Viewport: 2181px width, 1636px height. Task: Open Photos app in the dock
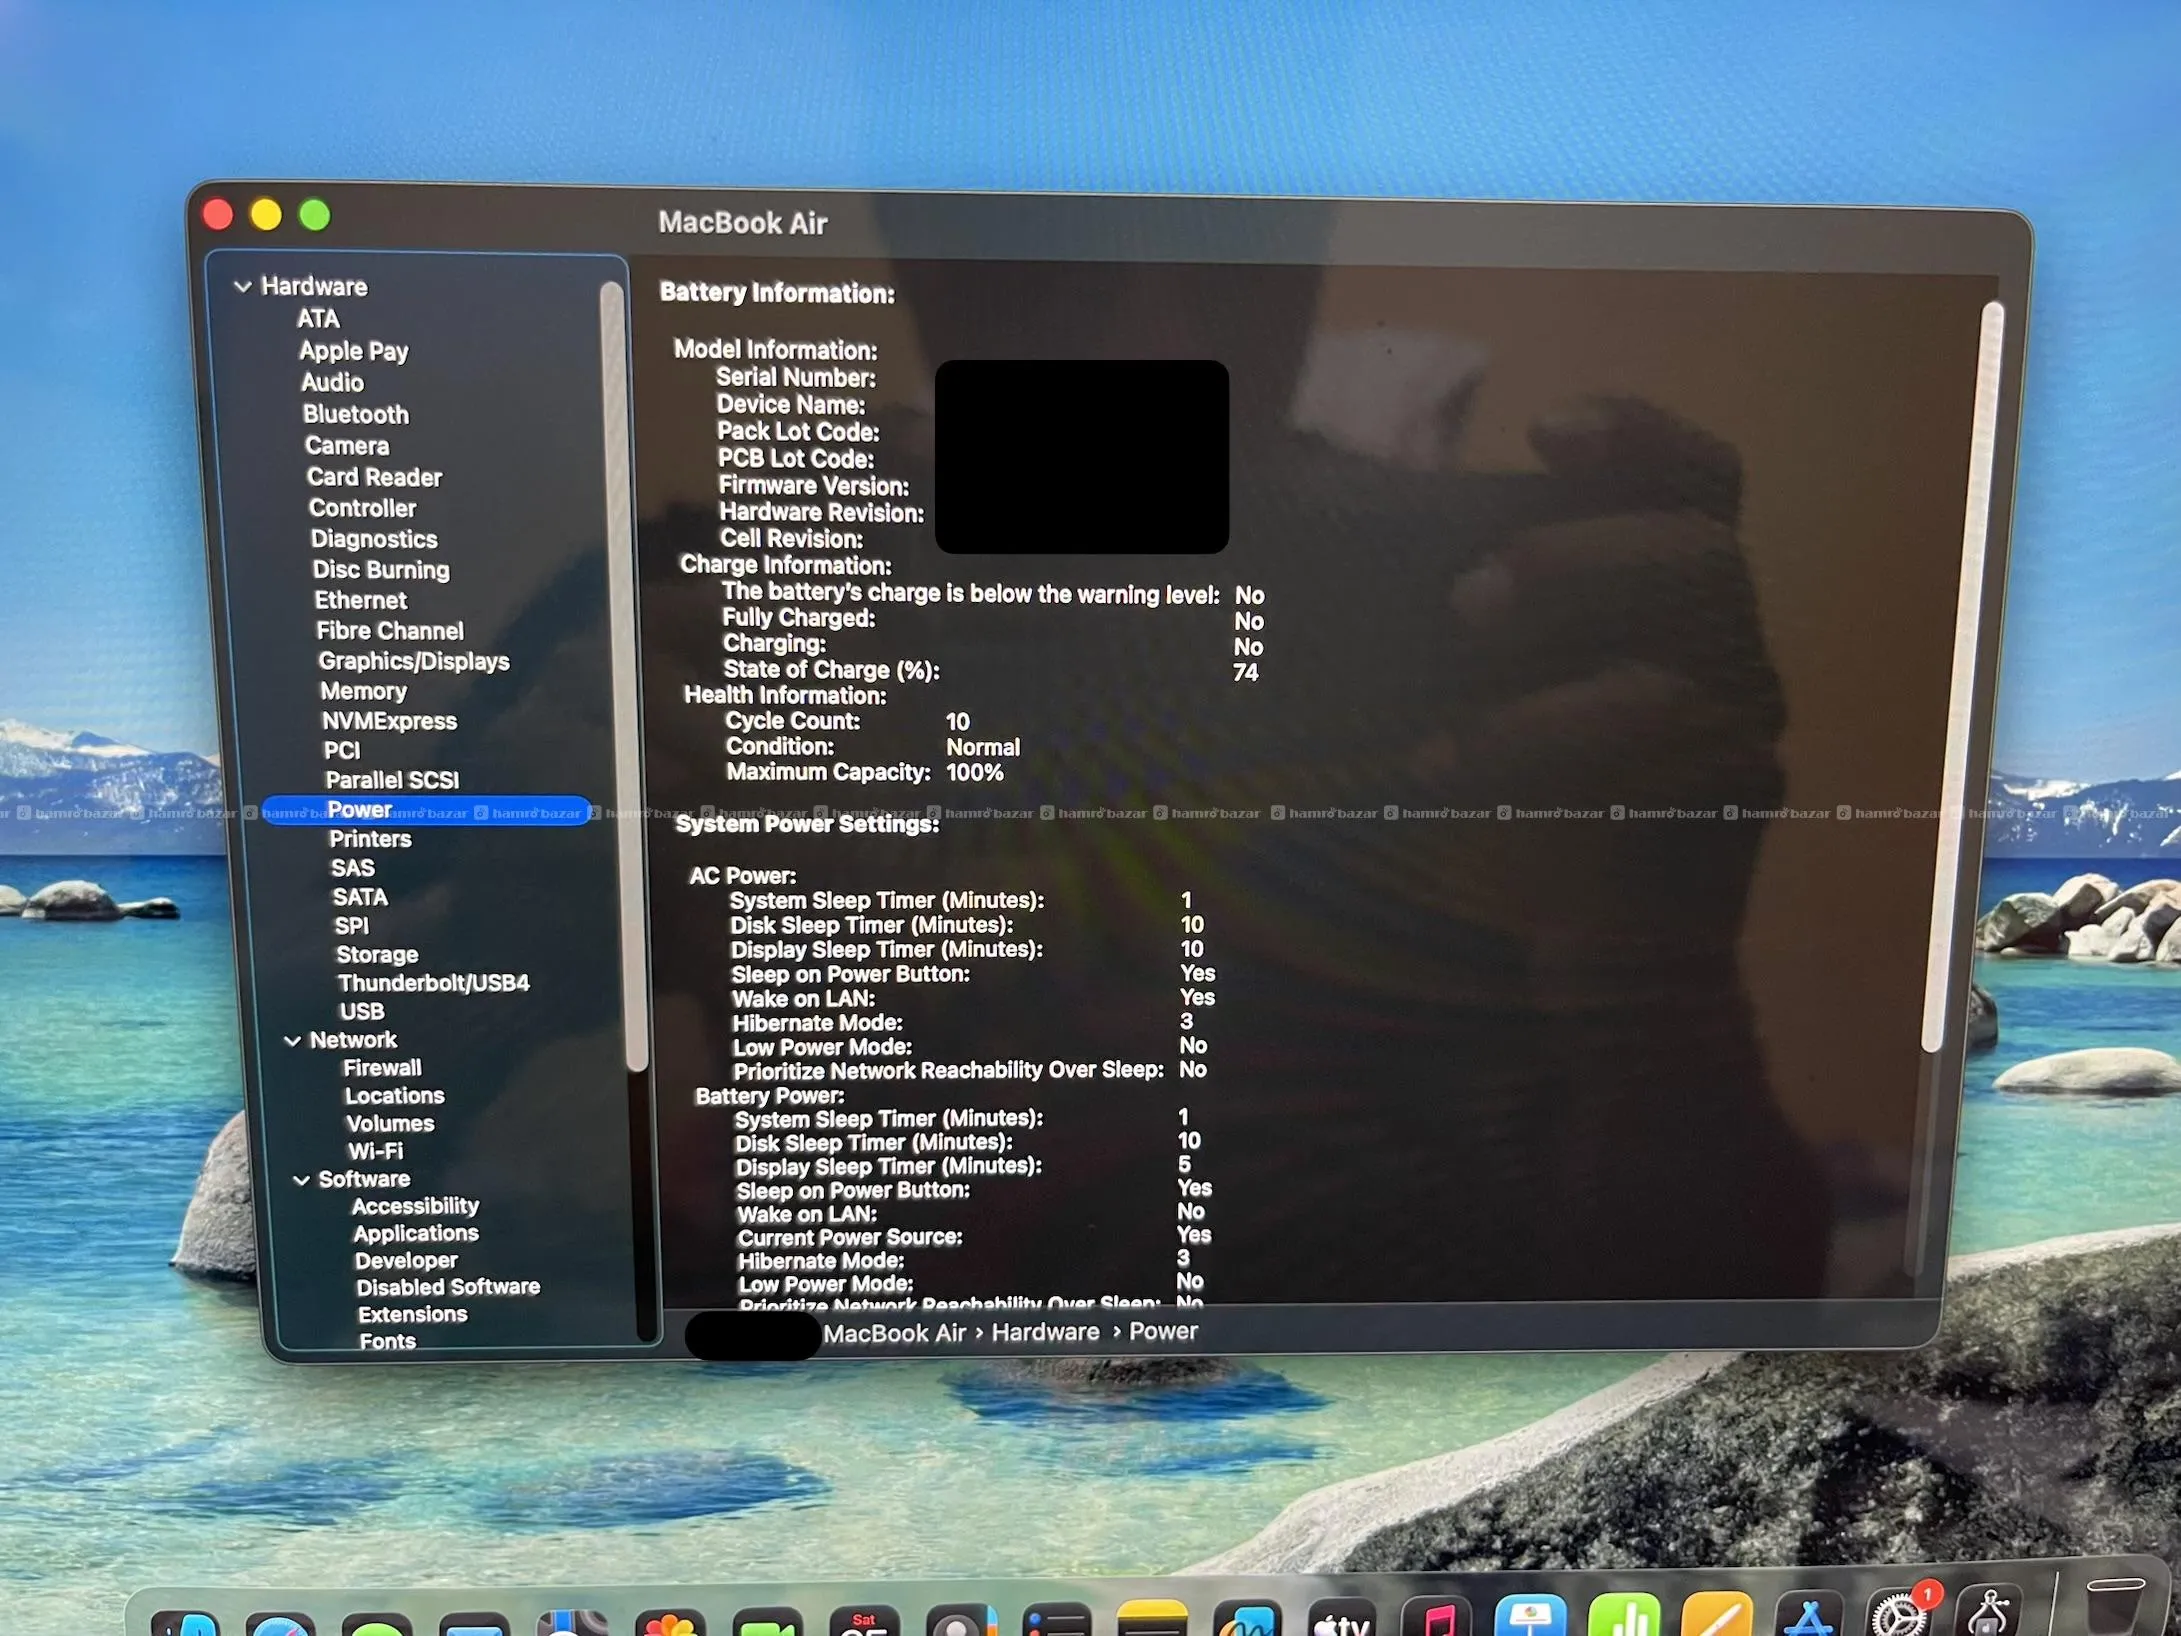point(669,1622)
